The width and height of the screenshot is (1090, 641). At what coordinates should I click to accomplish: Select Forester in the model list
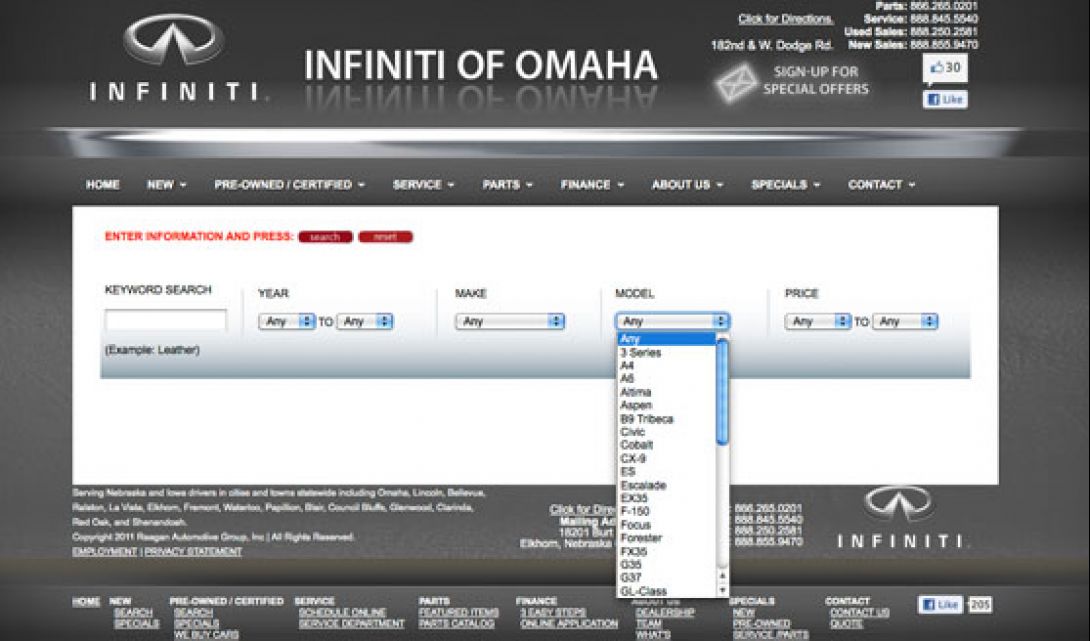coord(666,538)
